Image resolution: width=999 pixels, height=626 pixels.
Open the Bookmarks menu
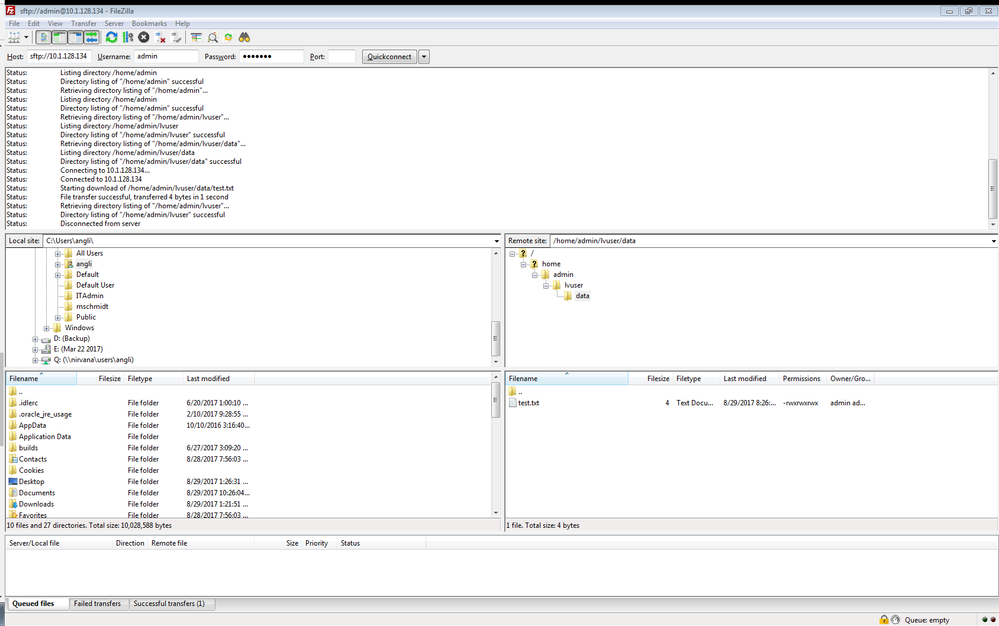click(x=149, y=24)
